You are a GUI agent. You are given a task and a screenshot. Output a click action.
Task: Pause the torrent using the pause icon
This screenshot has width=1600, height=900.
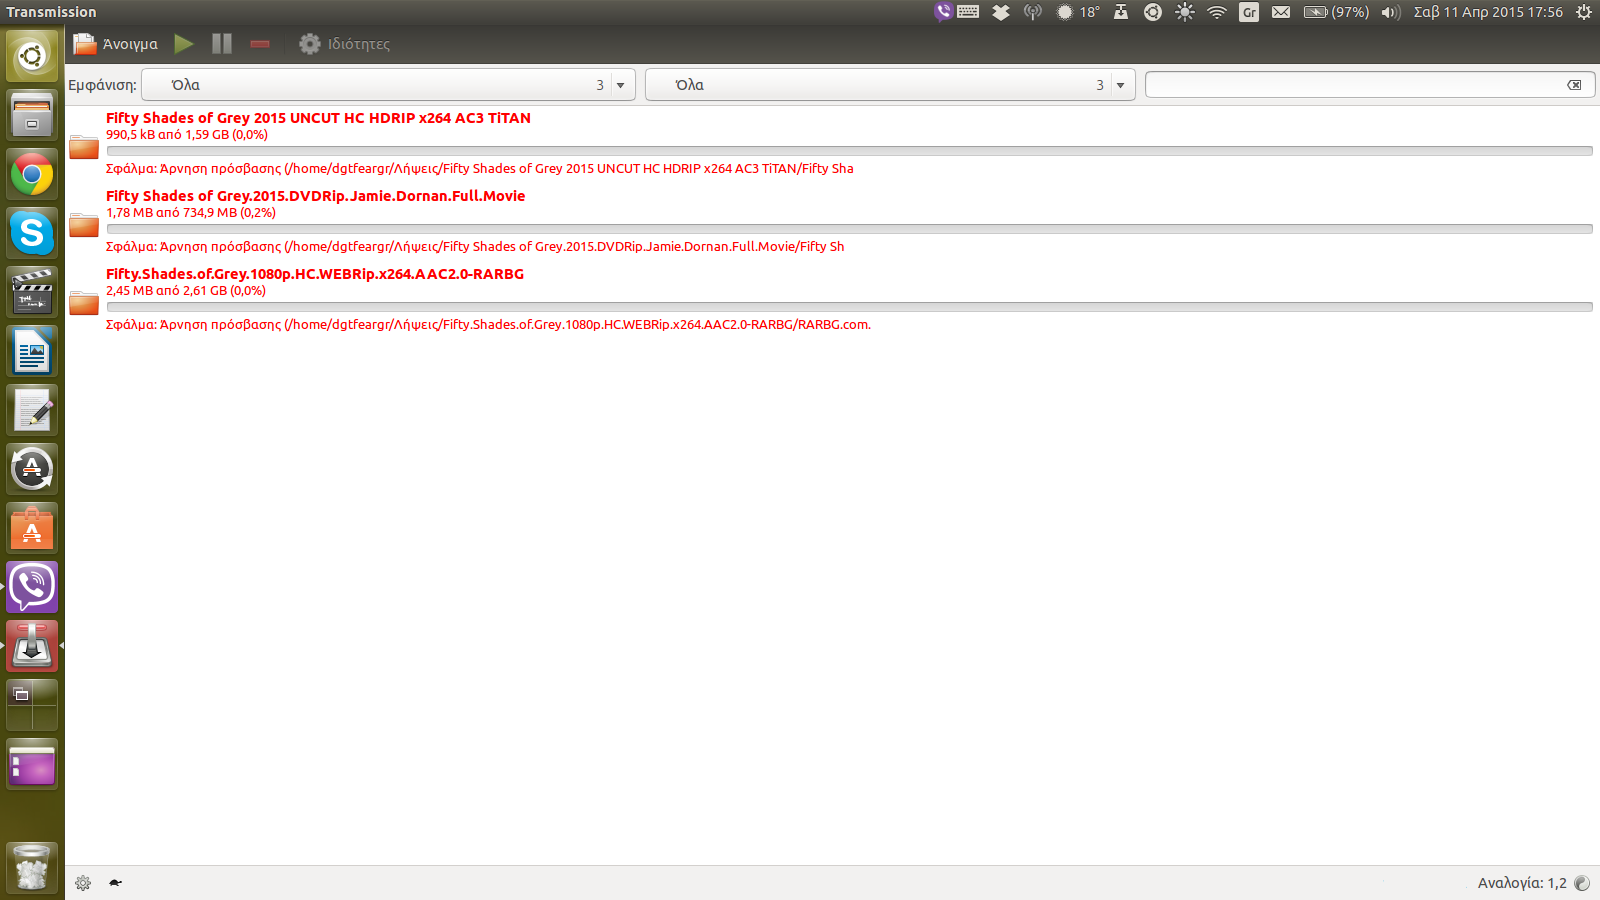point(222,44)
